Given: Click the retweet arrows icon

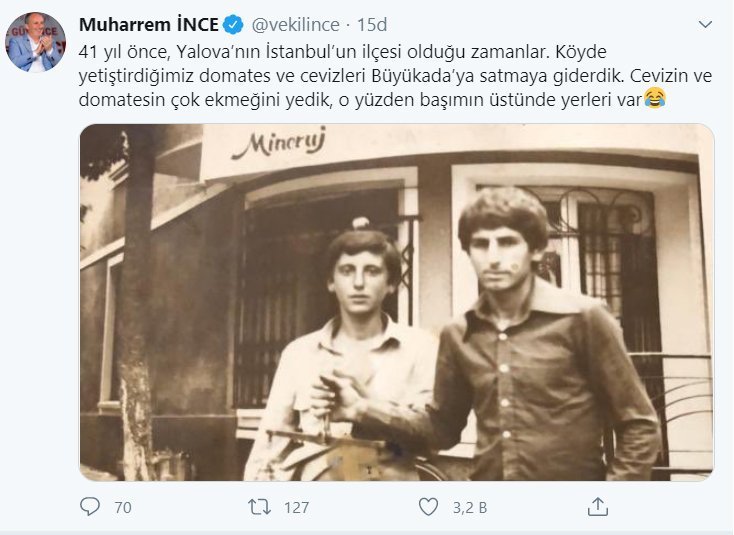Looking at the screenshot, I should [259, 507].
